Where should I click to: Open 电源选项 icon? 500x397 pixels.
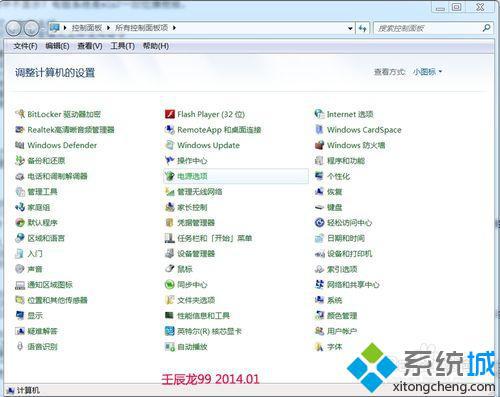tap(170, 176)
